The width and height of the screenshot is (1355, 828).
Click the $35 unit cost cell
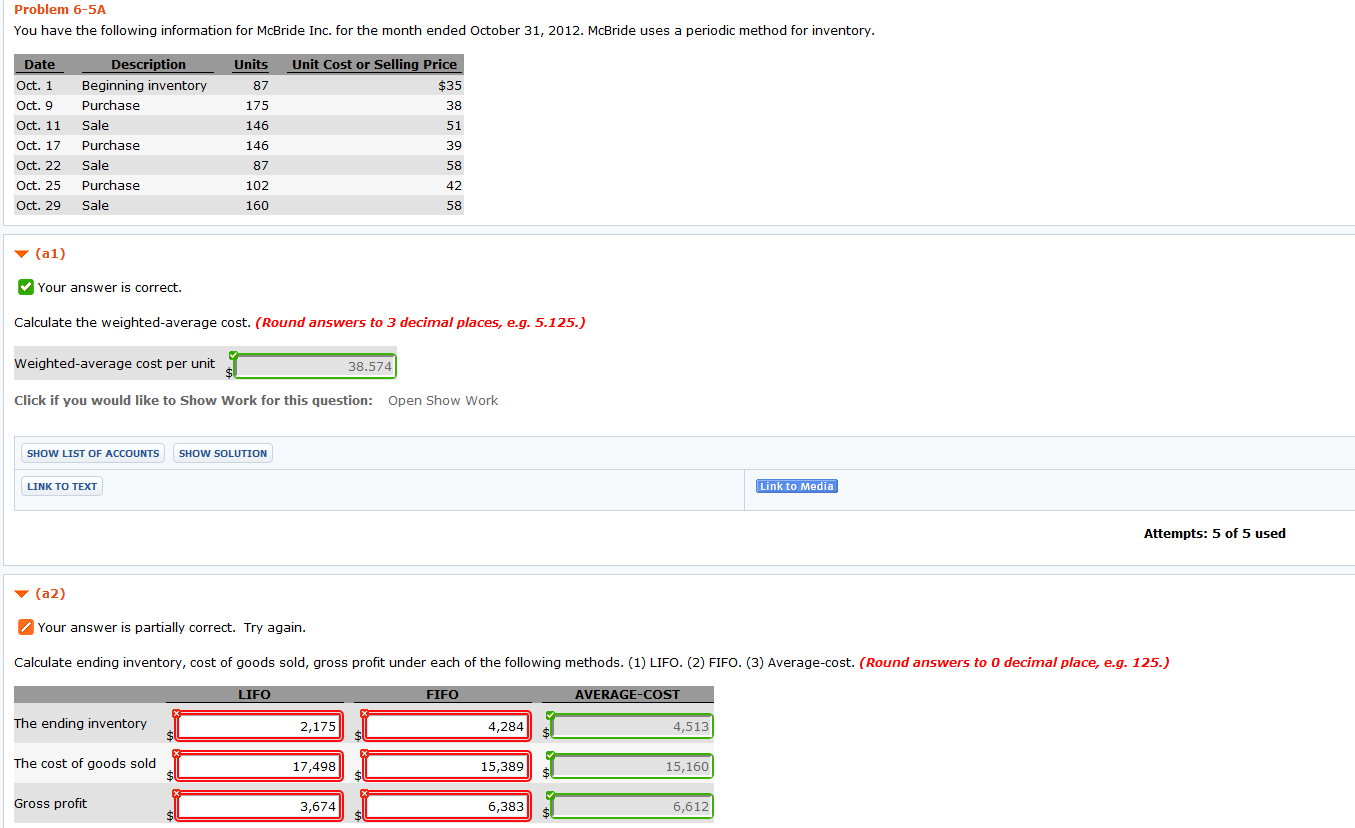(450, 86)
